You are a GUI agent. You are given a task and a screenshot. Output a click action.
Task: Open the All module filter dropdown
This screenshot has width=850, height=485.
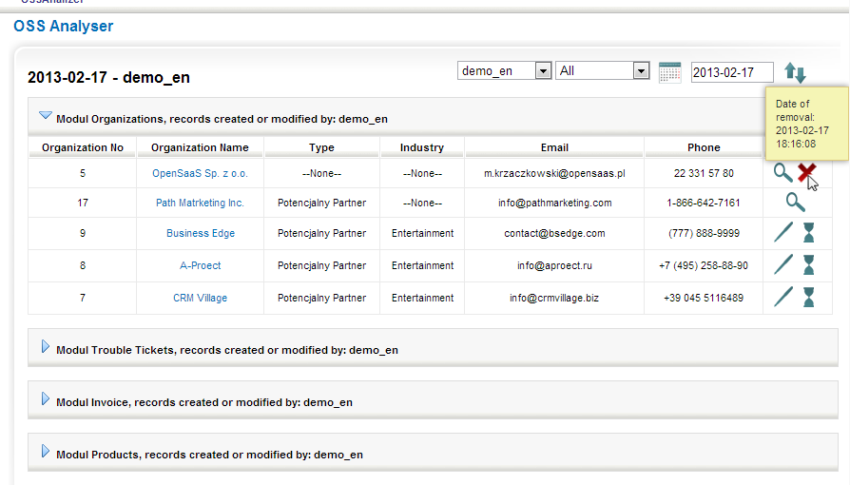(x=602, y=71)
